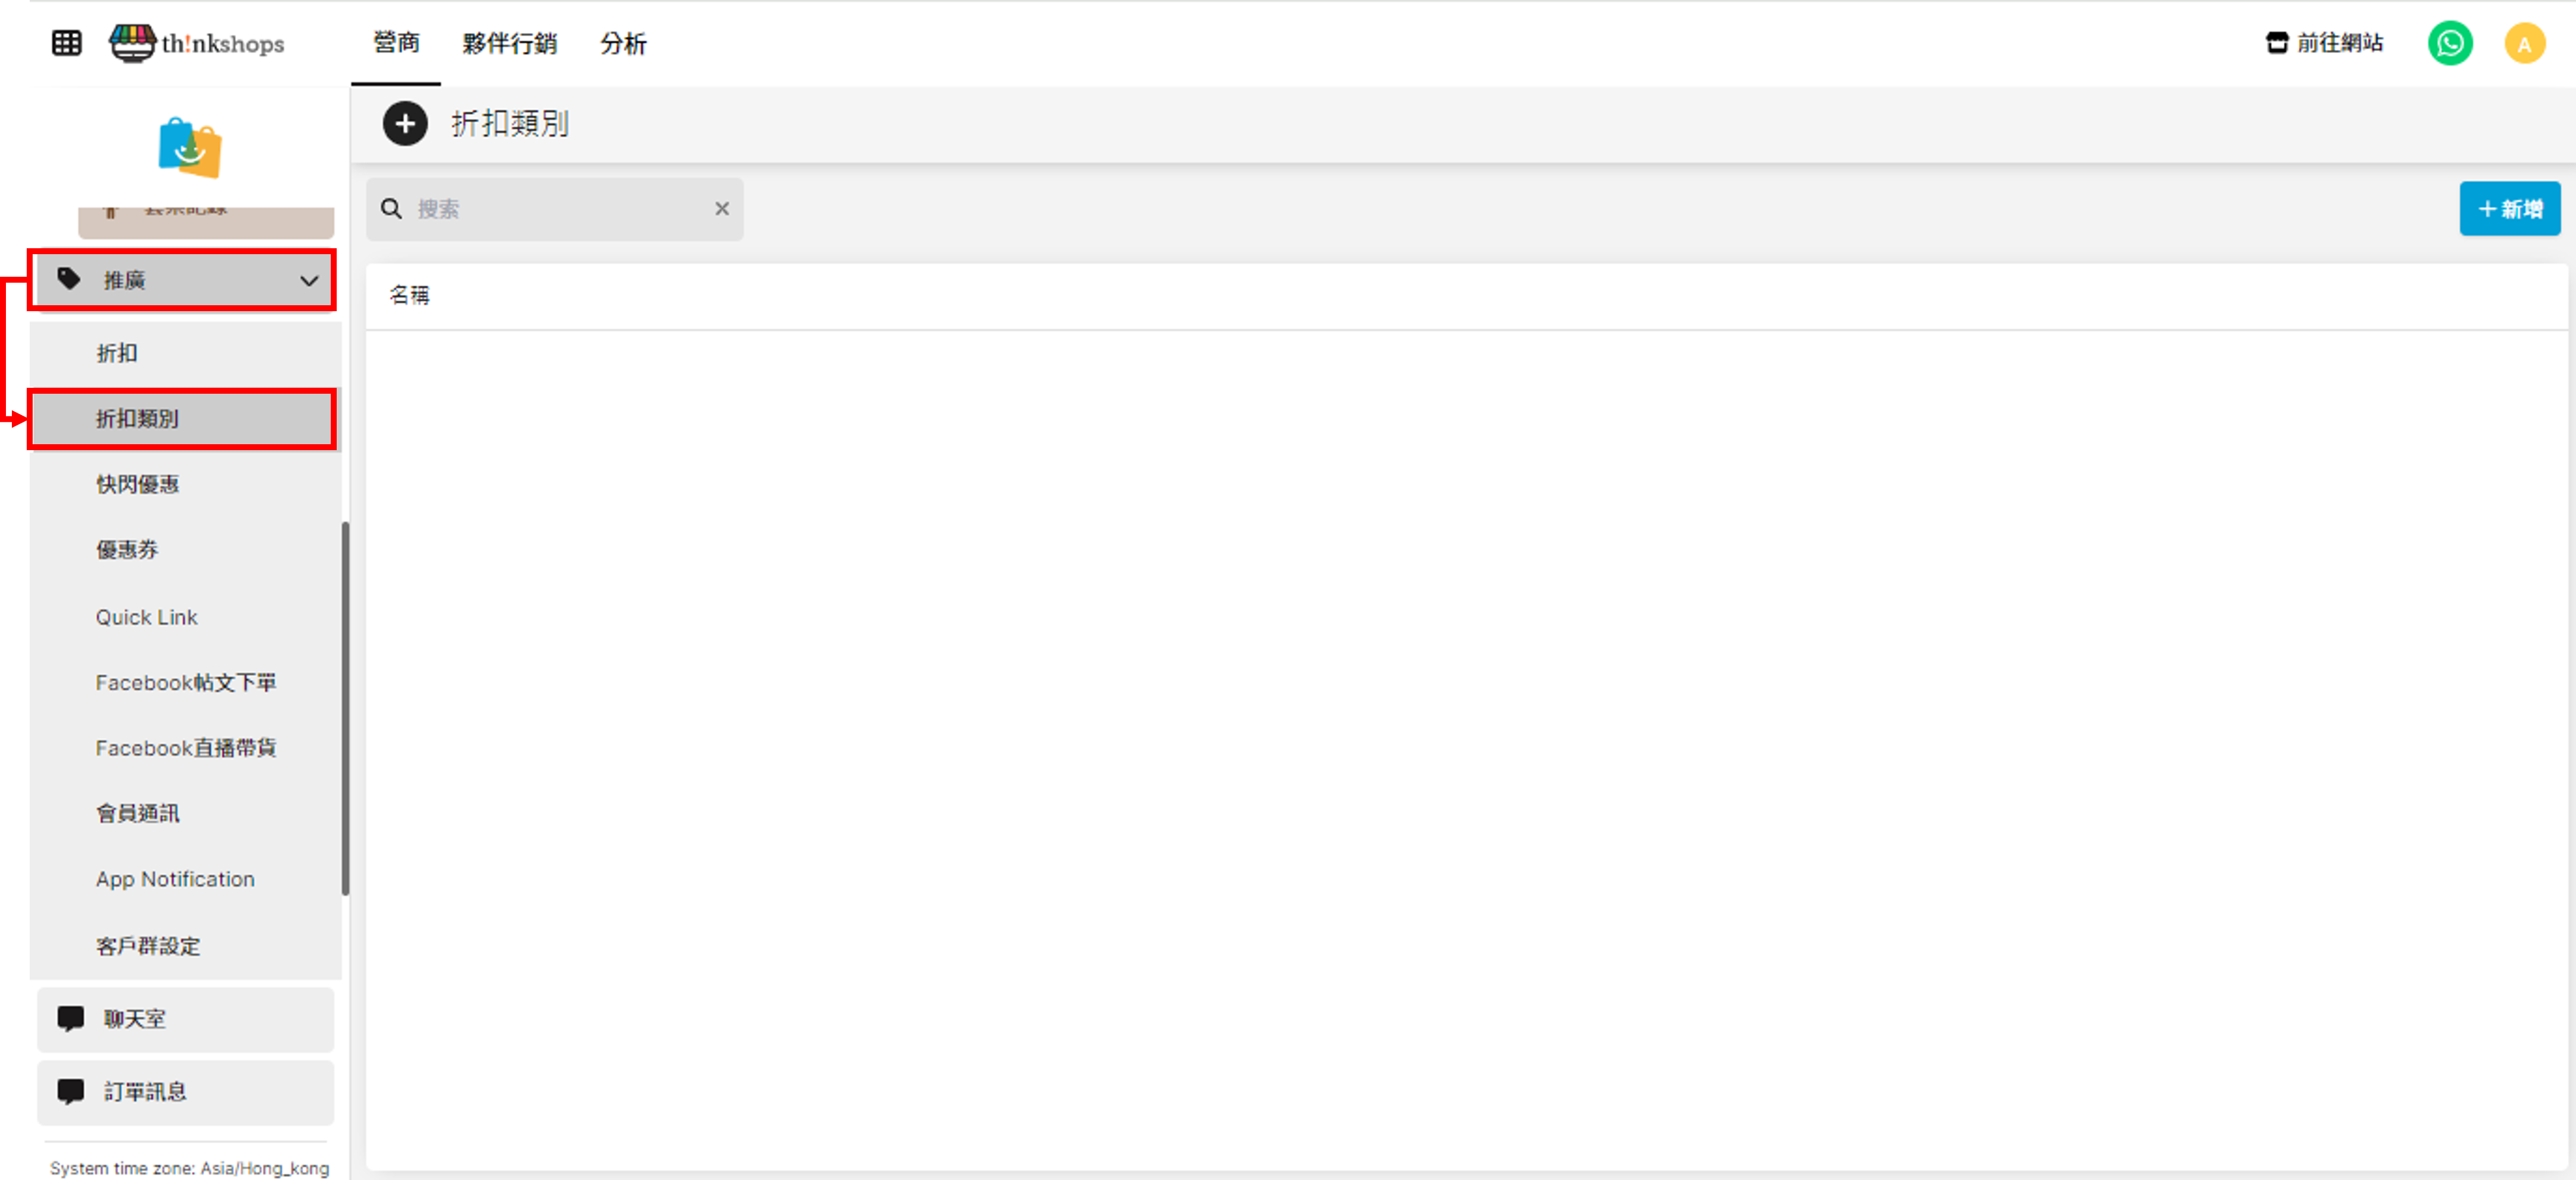The height and width of the screenshot is (1180, 2576).
Task: Switch to the 夥伴行銷 tab
Action: (x=509, y=43)
